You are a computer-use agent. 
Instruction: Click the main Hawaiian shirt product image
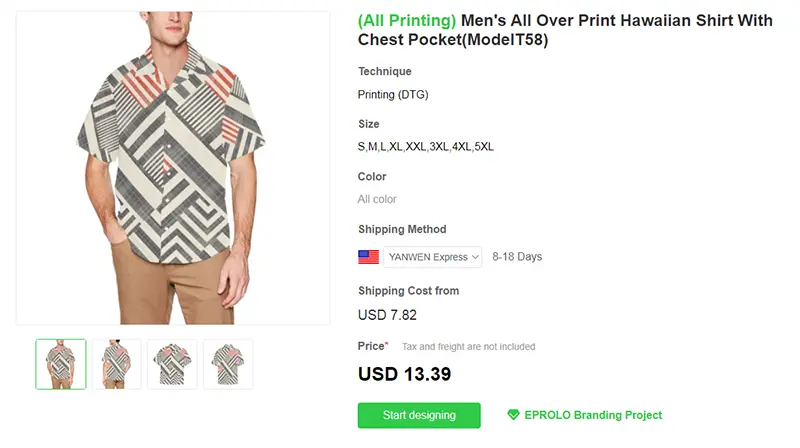click(173, 168)
